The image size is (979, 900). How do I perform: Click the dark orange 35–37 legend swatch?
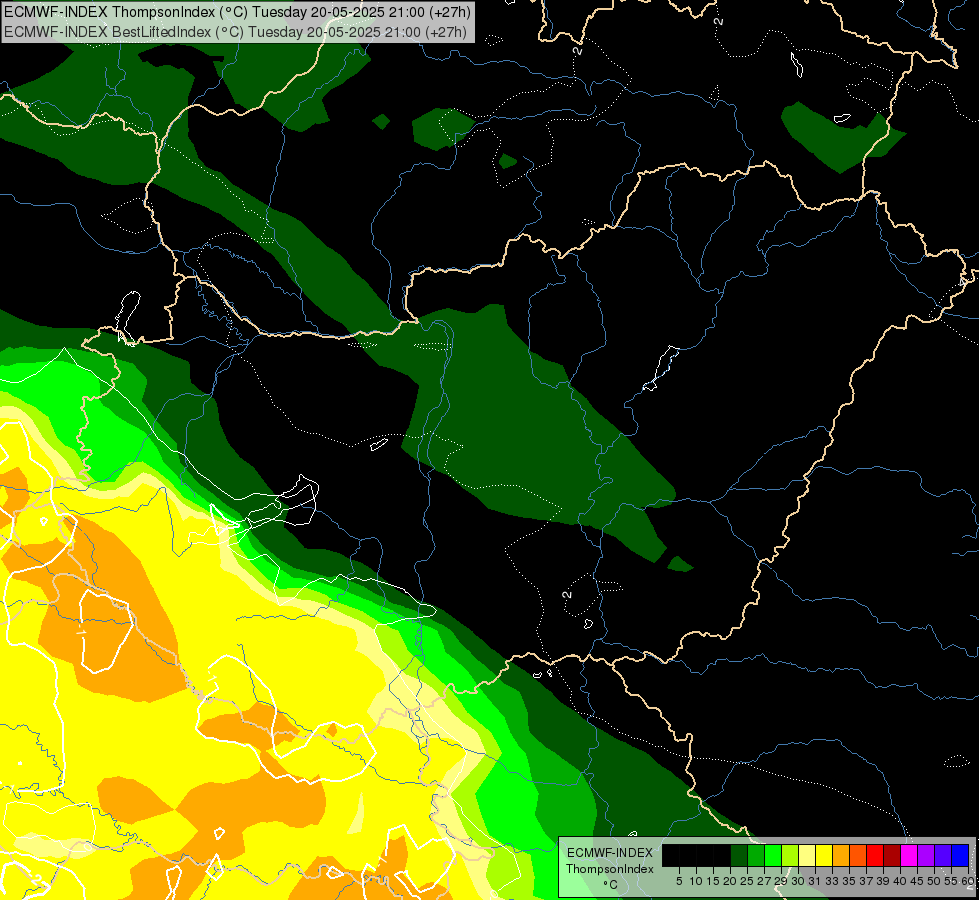click(858, 855)
